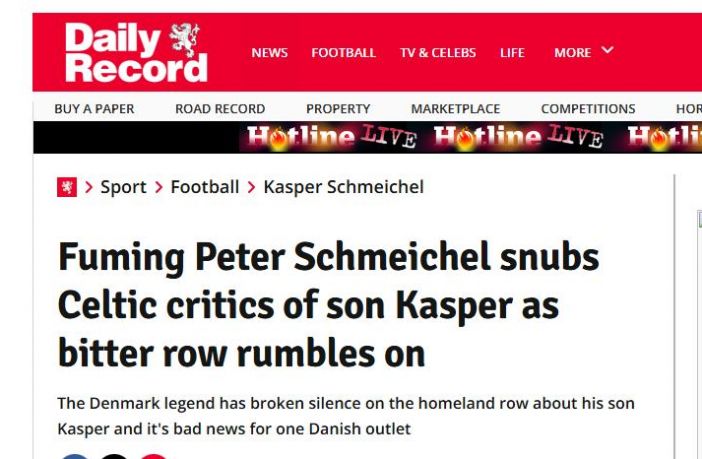The height and width of the screenshot is (459, 702).
Task: Click the red home icon in breadcrumb
Action: 67,187
